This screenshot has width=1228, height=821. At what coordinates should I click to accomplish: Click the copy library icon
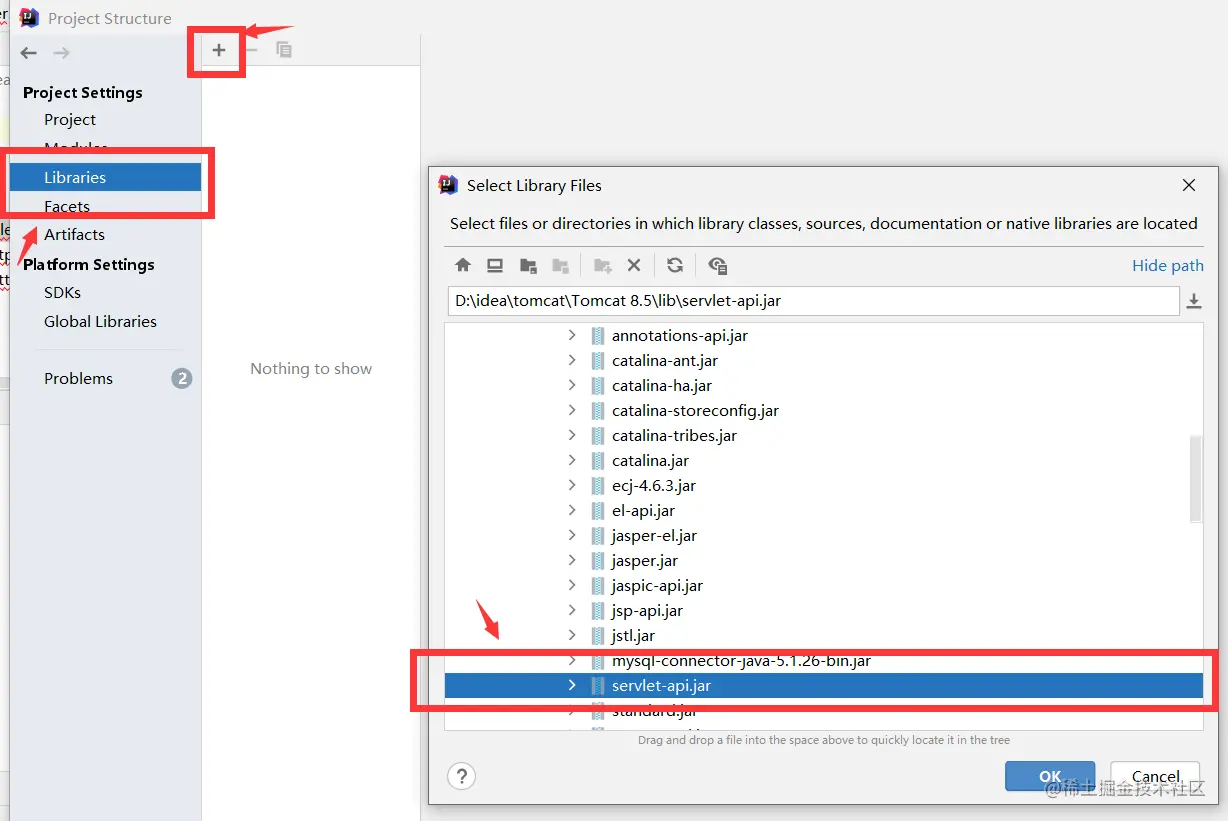(x=284, y=50)
